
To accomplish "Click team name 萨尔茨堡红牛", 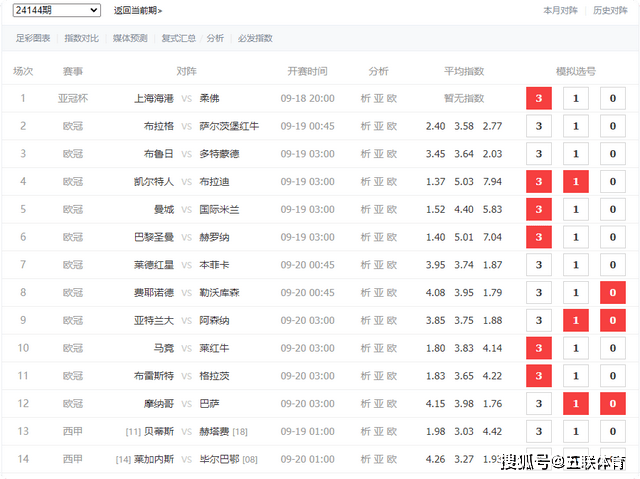I will (x=229, y=126).
